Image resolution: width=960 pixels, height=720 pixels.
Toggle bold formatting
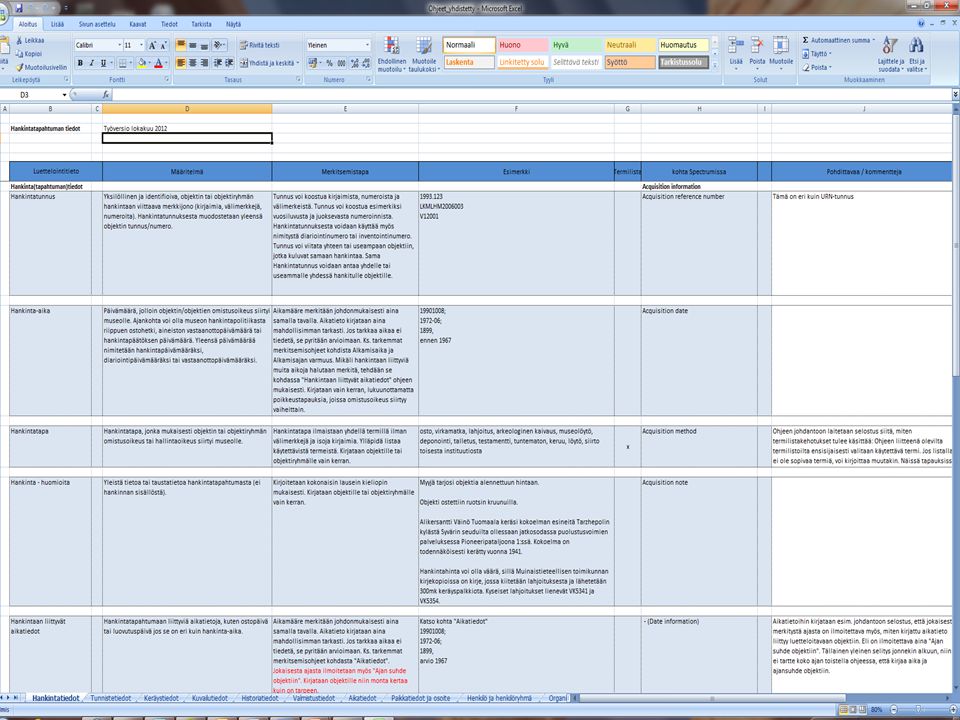coord(80,63)
